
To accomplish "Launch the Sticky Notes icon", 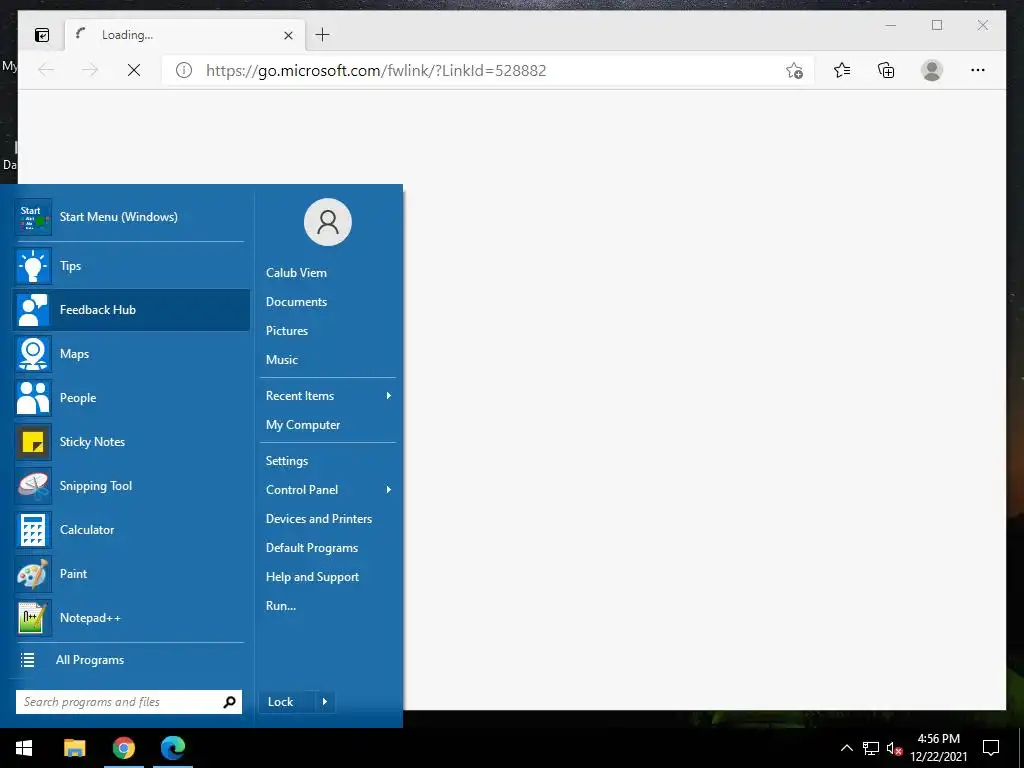I will (33, 442).
